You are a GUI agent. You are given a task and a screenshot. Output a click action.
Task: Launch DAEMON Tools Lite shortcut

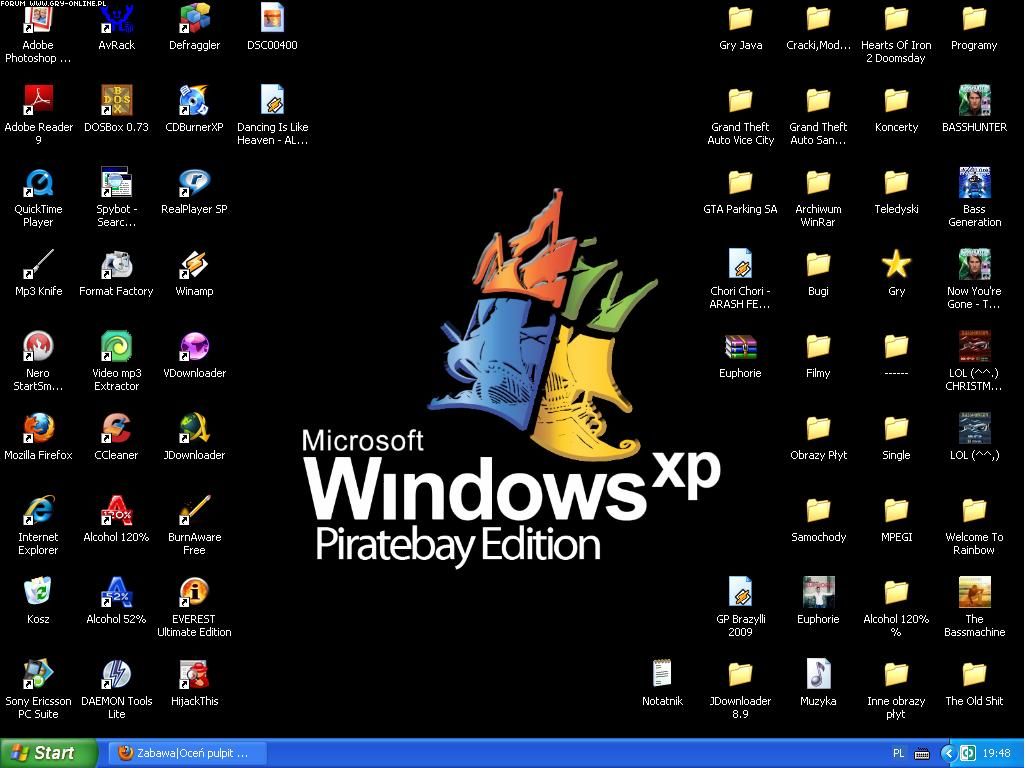click(x=116, y=674)
